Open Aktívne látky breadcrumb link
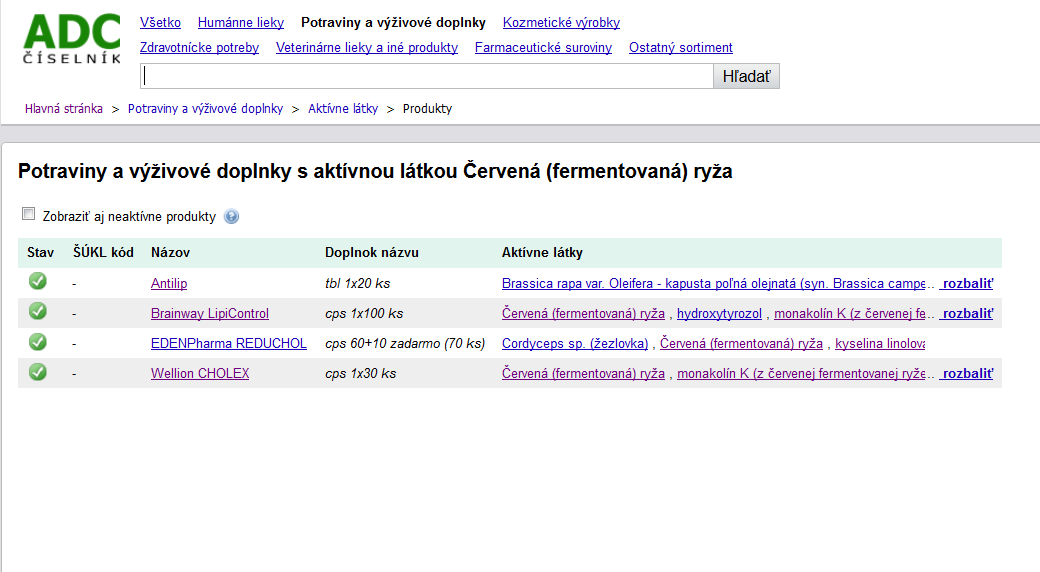 343,109
